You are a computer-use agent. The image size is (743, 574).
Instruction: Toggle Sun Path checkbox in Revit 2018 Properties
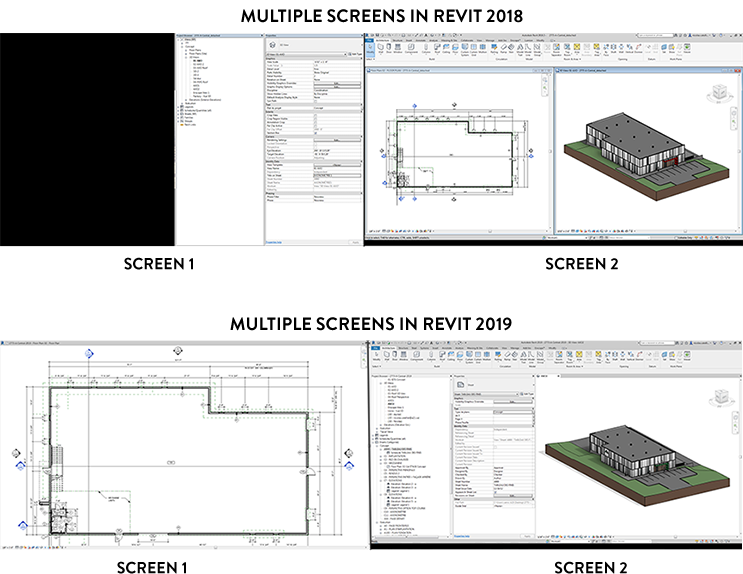click(316, 101)
